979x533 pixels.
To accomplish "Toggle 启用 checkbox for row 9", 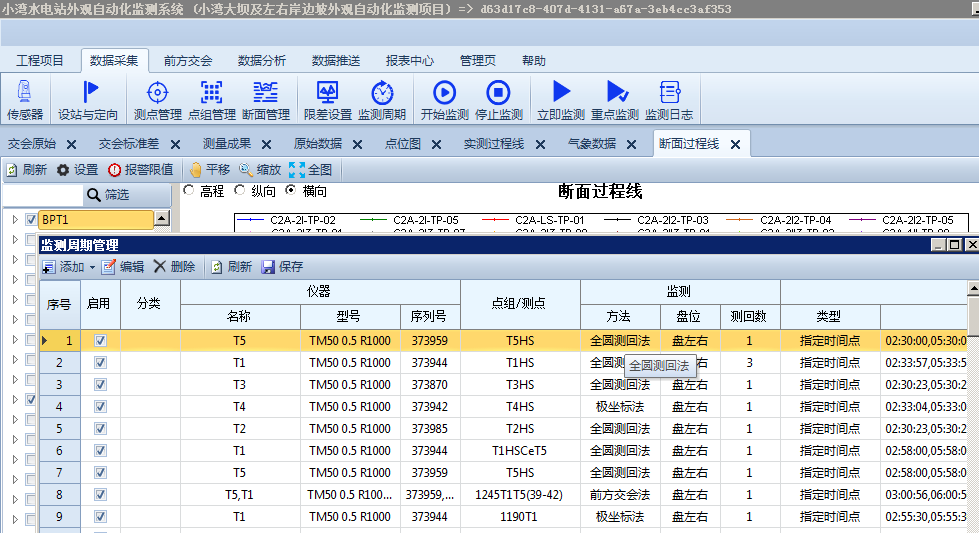I will click(100, 517).
